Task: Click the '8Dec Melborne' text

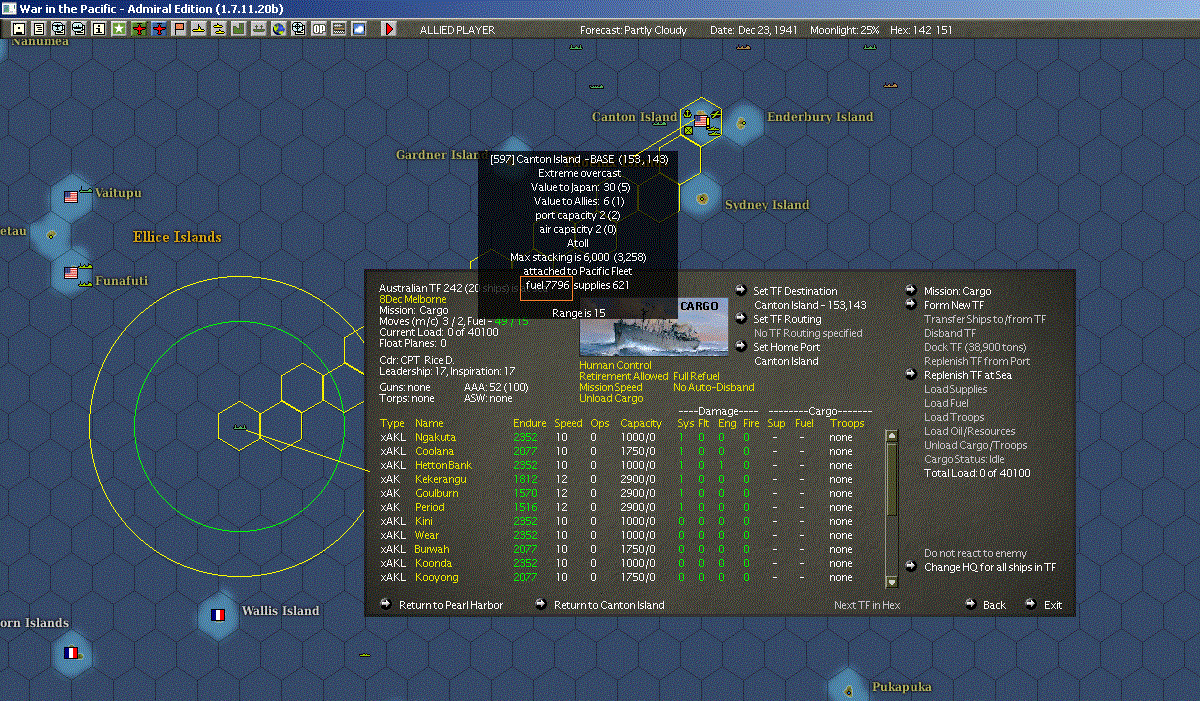Action: pyautogui.click(x=413, y=300)
